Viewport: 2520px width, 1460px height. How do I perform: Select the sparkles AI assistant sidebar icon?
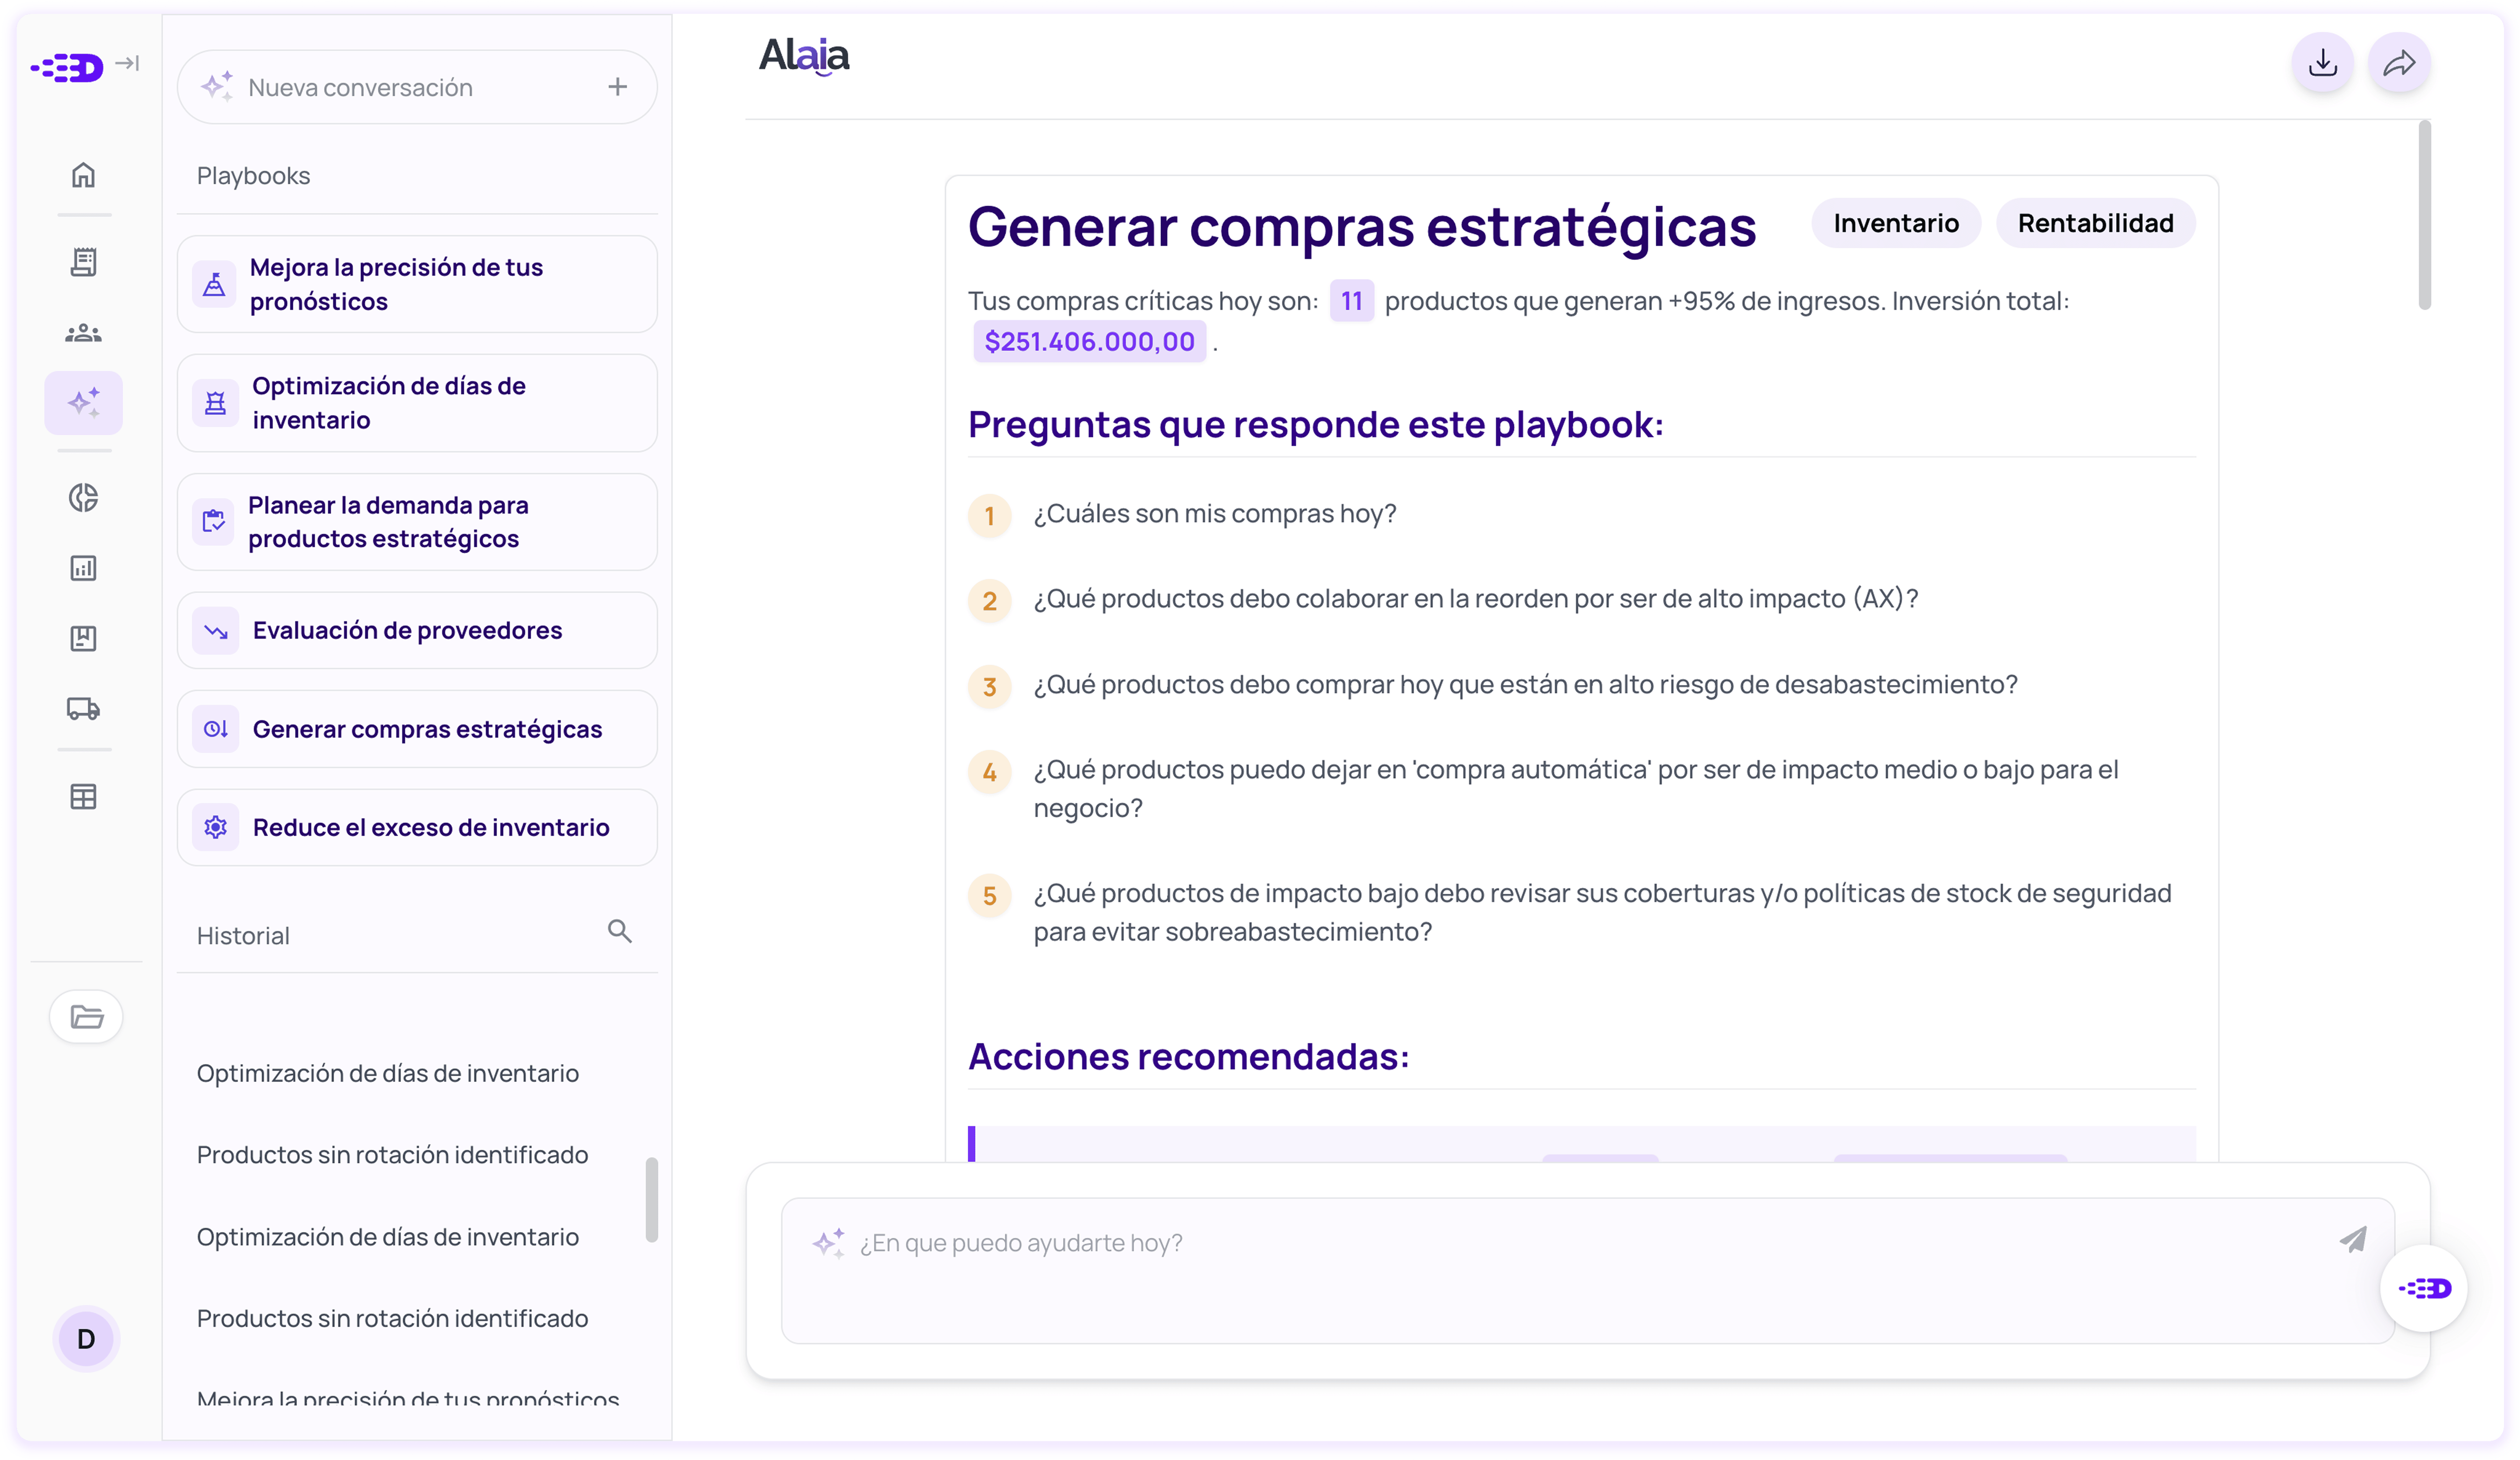tap(84, 403)
